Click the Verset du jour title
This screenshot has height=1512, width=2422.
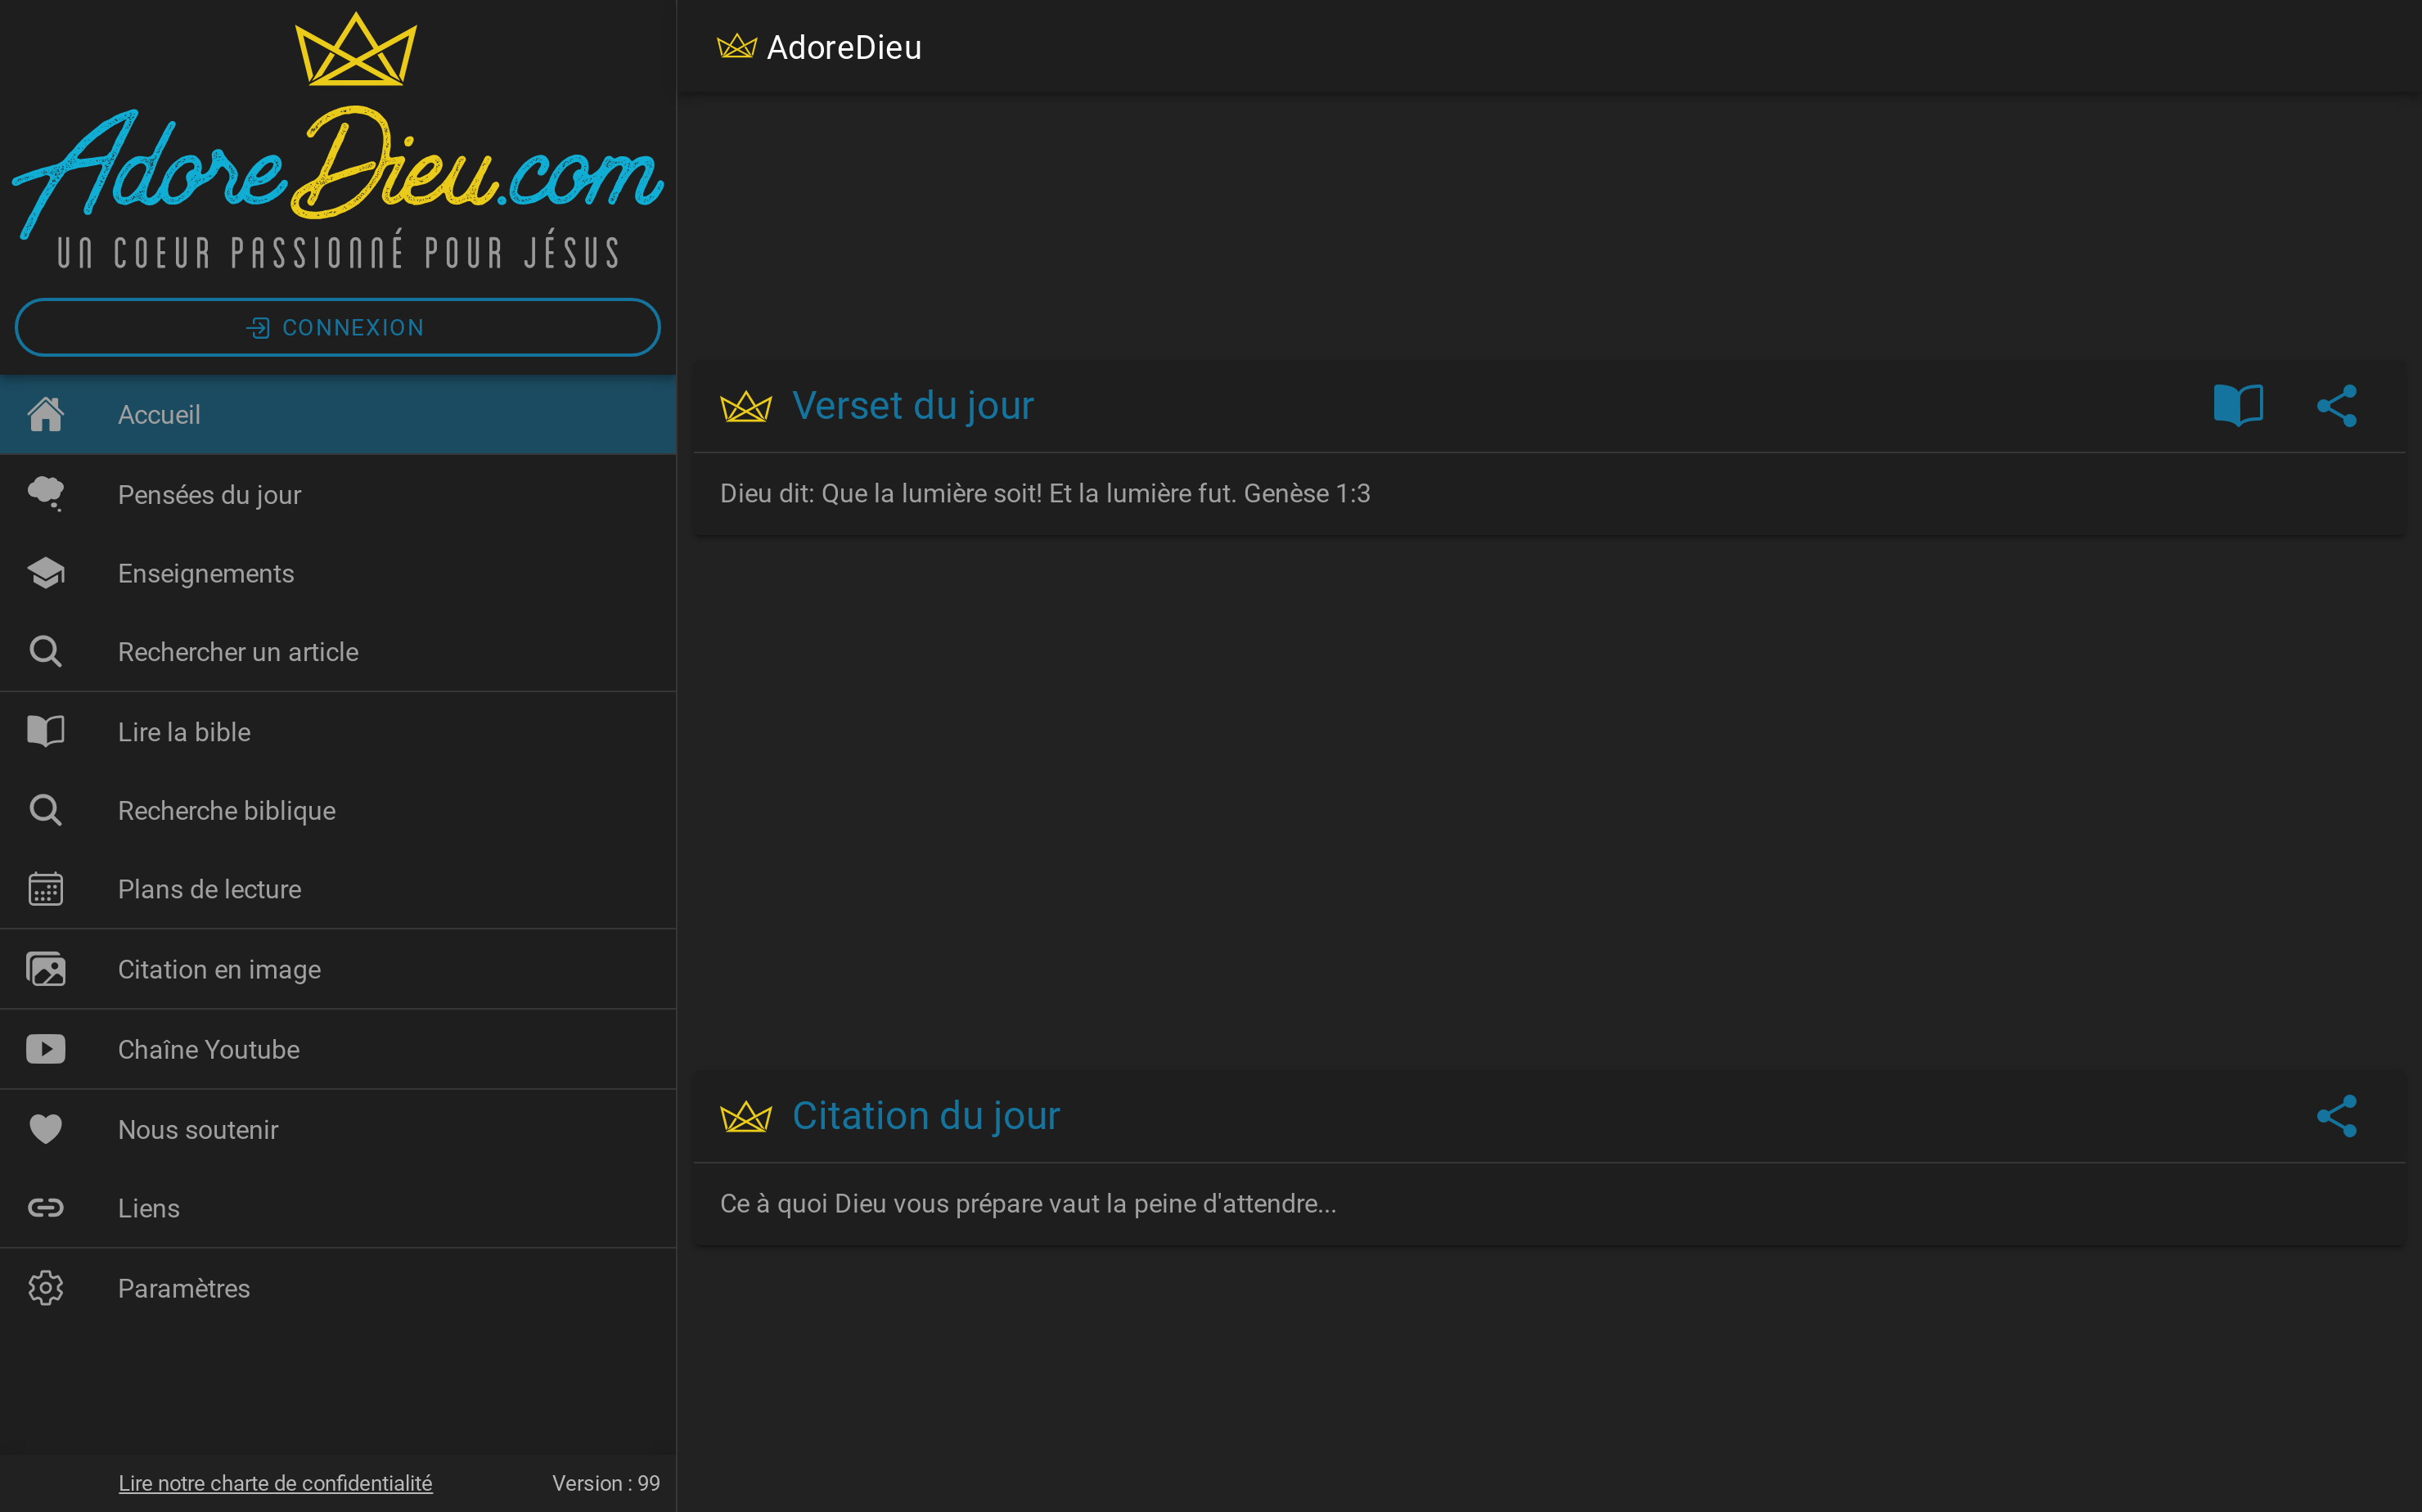click(912, 406)
